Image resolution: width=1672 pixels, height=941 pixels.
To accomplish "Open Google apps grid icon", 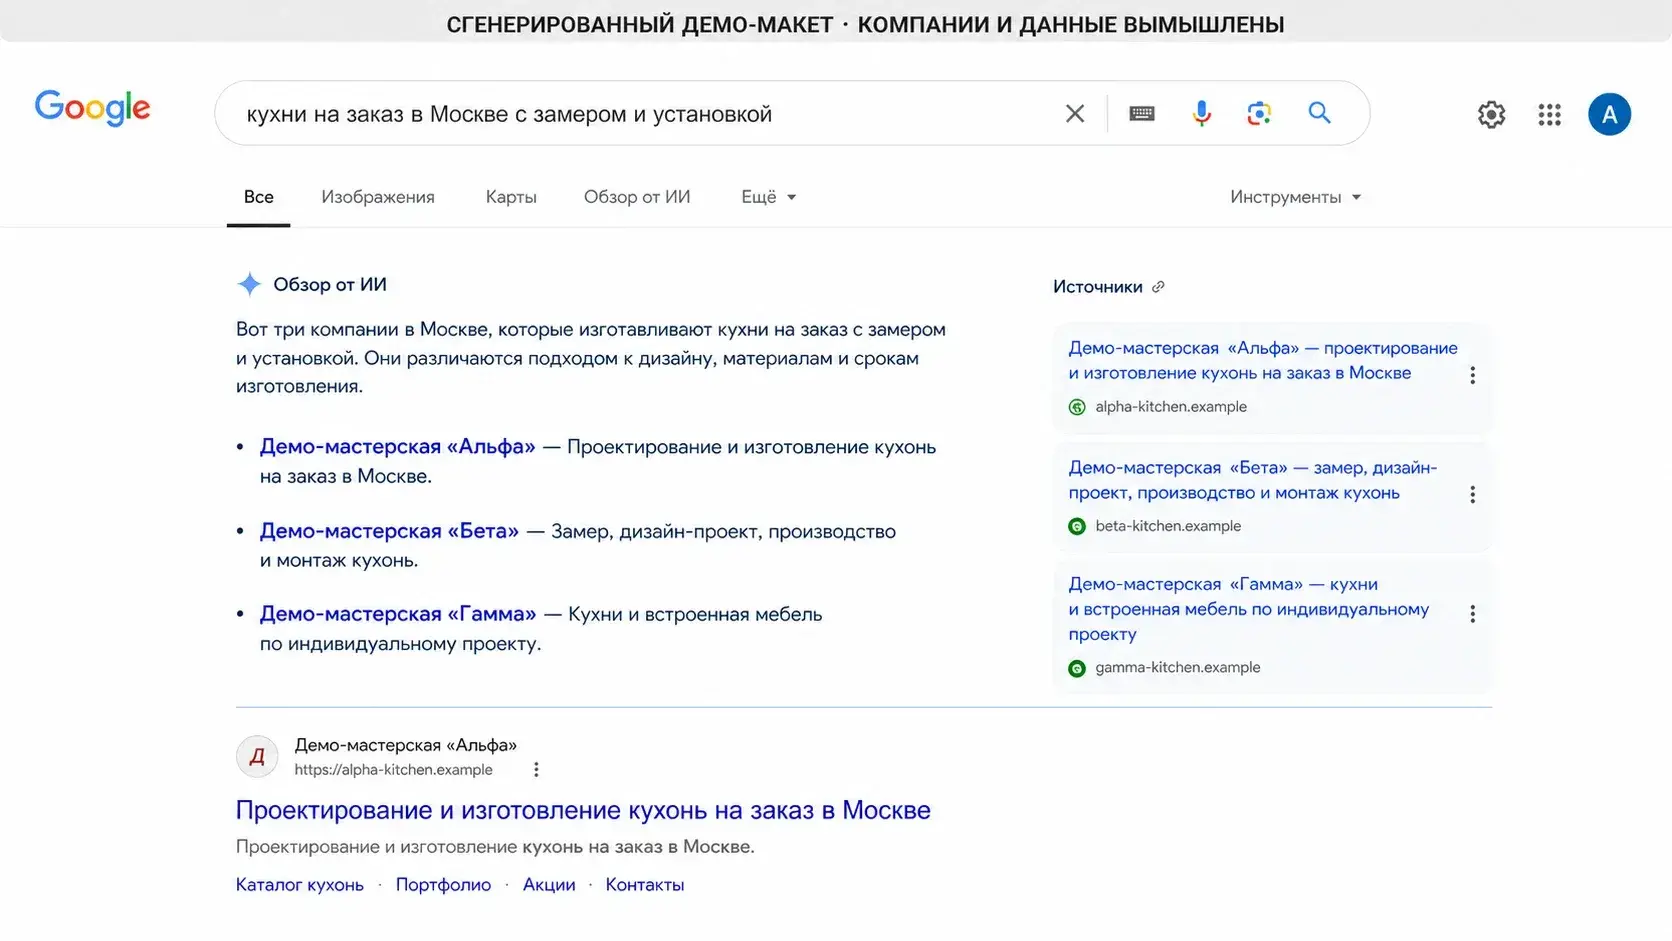I will pyautogui.click(x=1550, y=114).
